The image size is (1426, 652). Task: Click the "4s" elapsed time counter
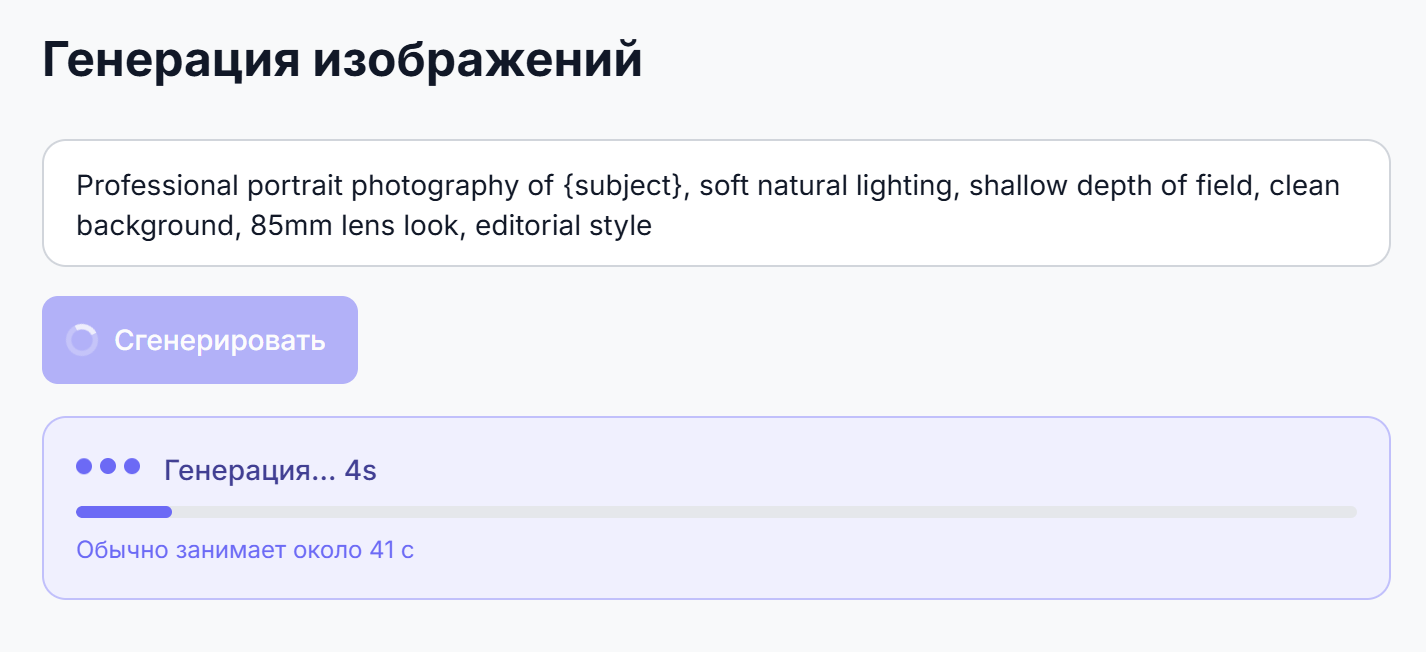(361, 470)
